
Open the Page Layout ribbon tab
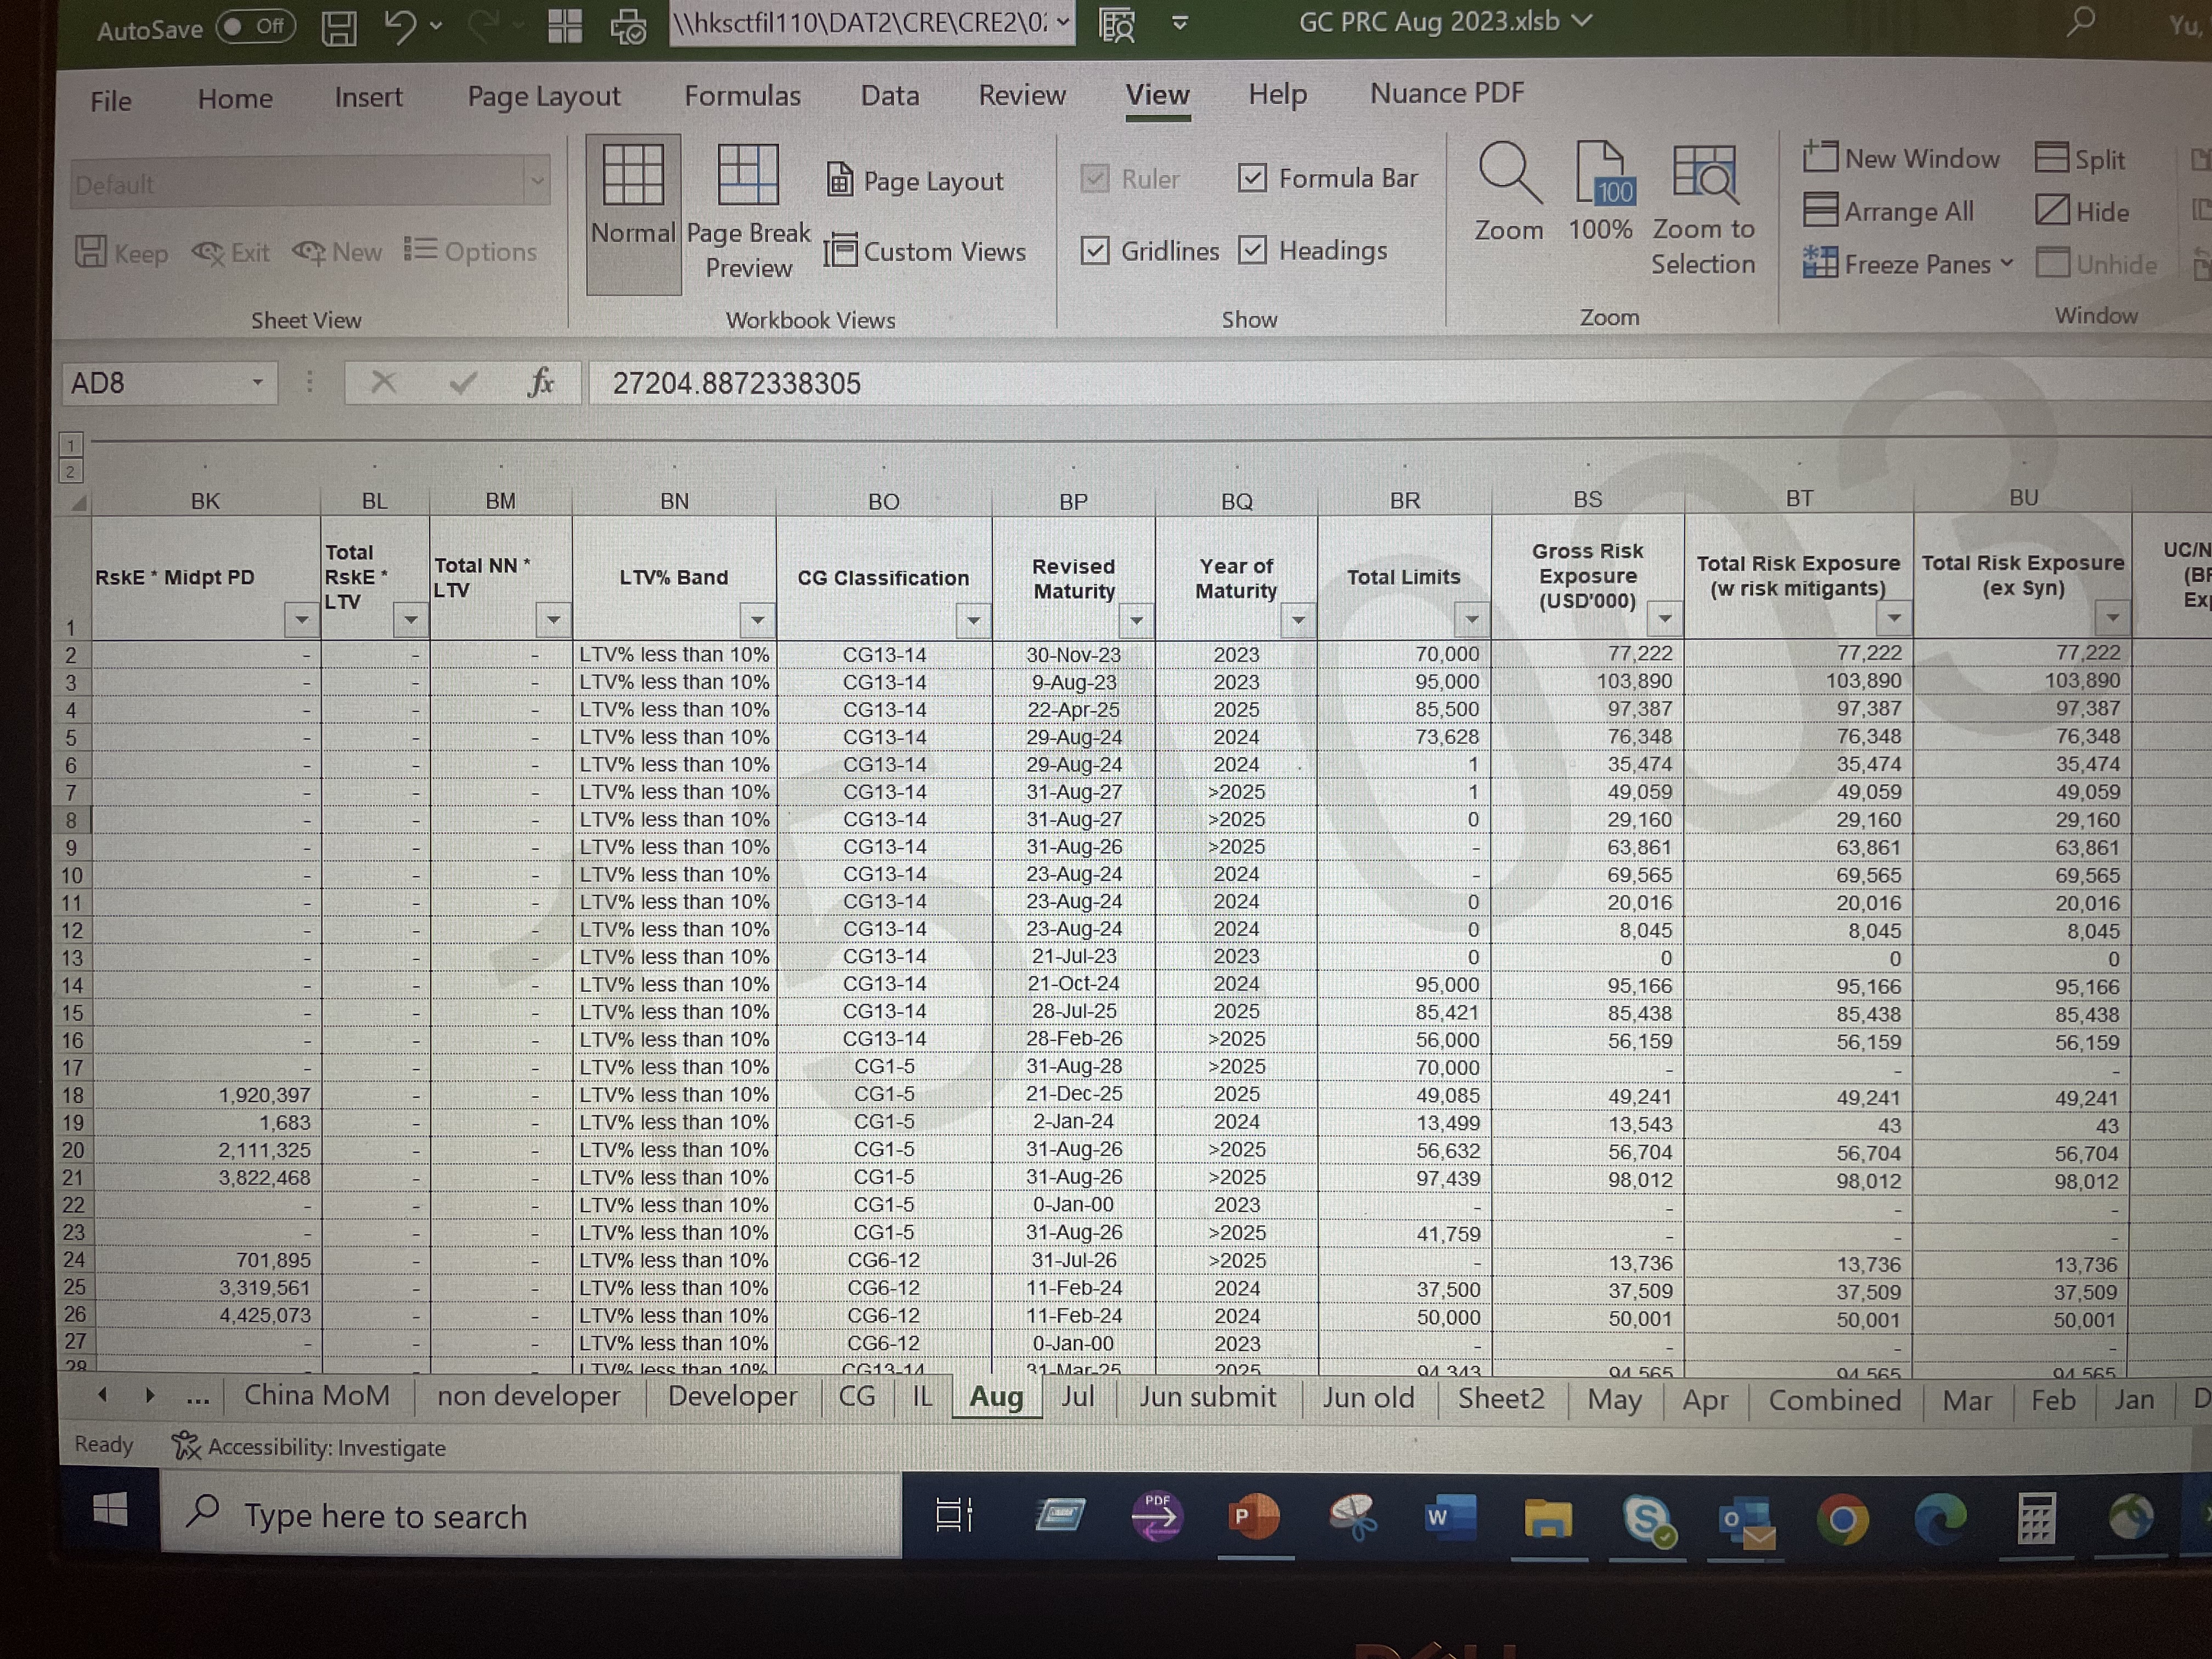pyautogui.click(x=543, y=97)
